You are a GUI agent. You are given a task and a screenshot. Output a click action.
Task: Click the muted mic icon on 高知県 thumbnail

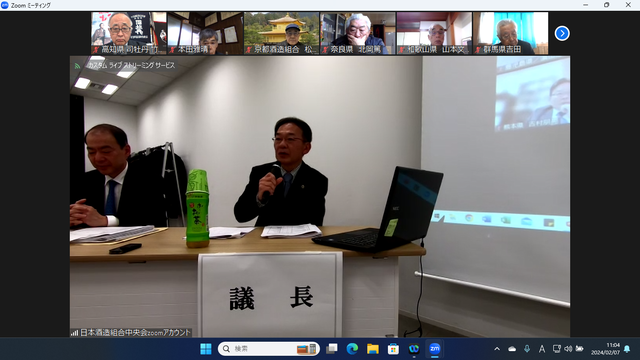click(x=96, y=50)
